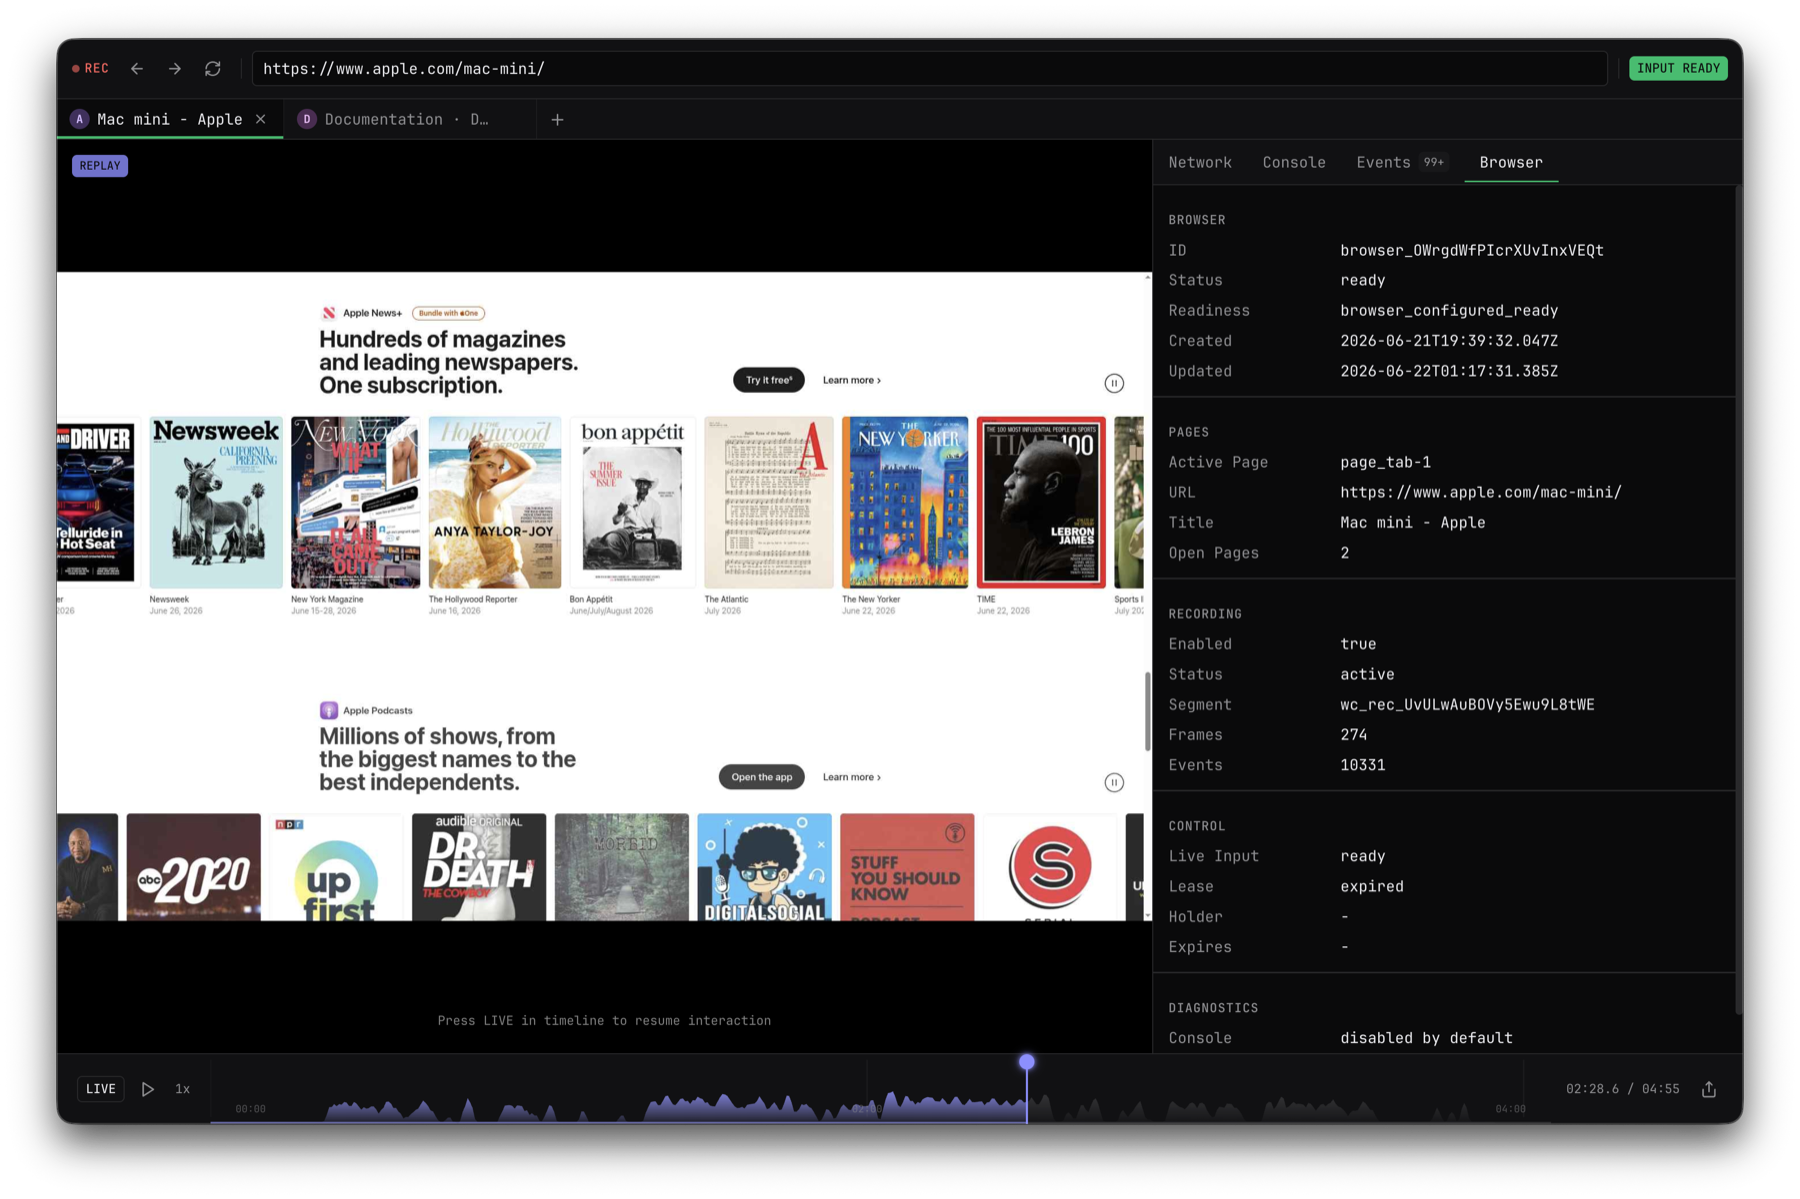This screenshot has width=1800, height=1199.
Task: Play the replay with the play icon
Action: click(148, 1089)
